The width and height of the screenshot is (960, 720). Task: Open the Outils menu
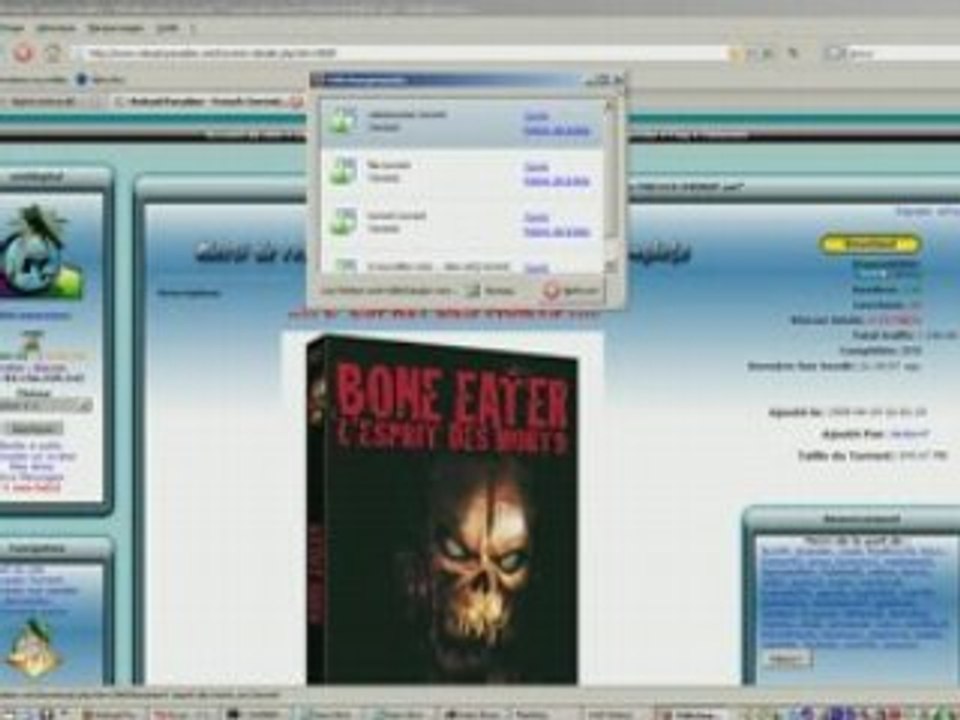pyautogui.click(x=168, y=28)
